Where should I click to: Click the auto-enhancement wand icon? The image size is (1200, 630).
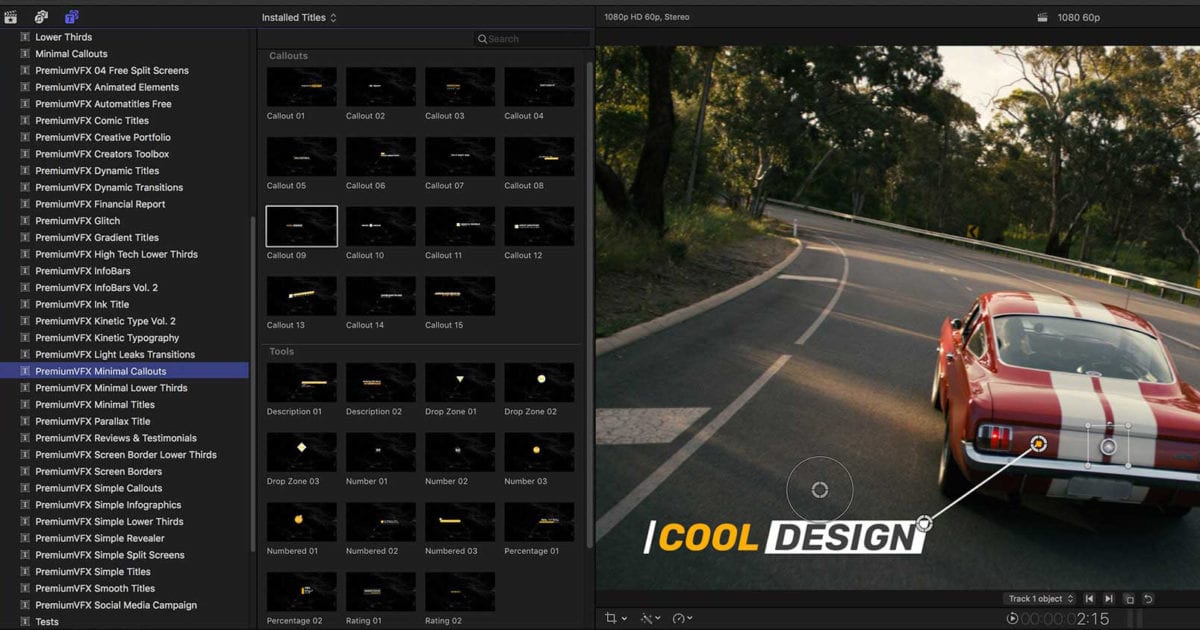647,618
